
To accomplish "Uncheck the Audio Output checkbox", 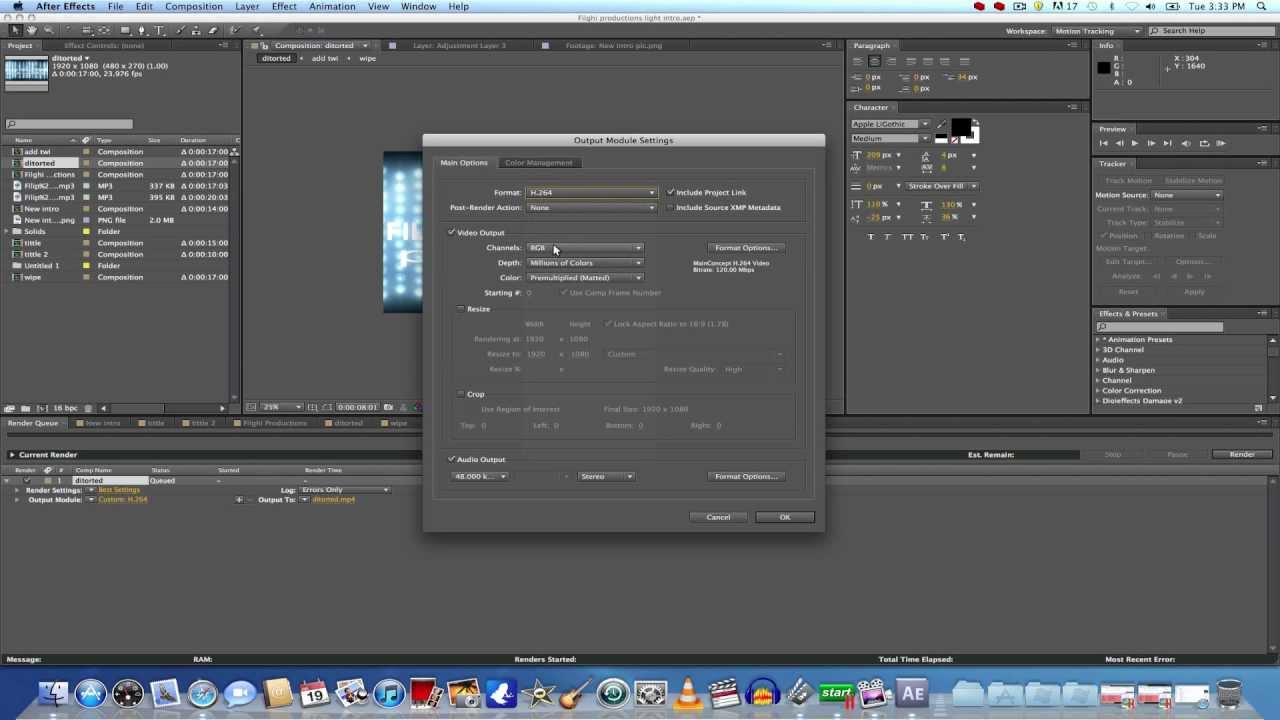I will click(452, 460).
